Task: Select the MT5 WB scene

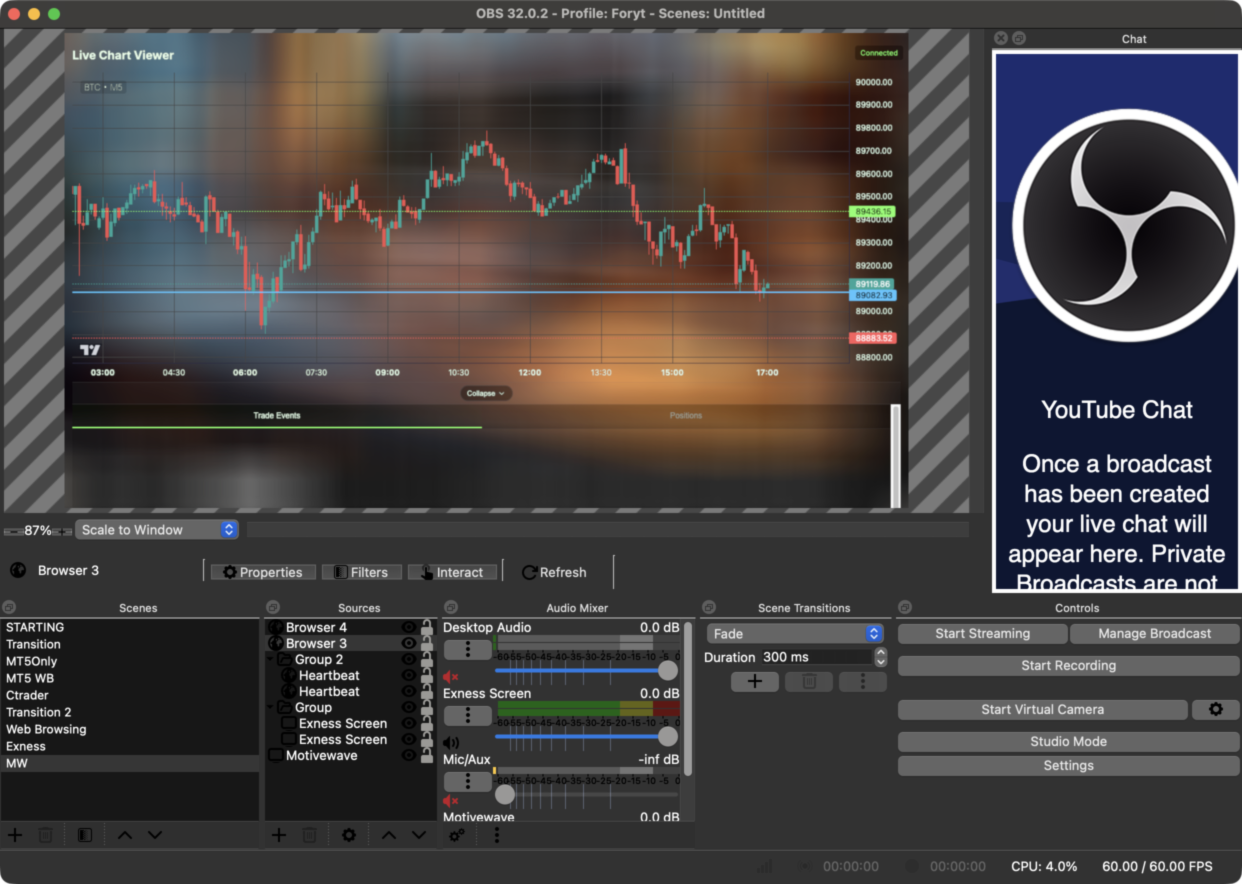Action: click(130, 678)
